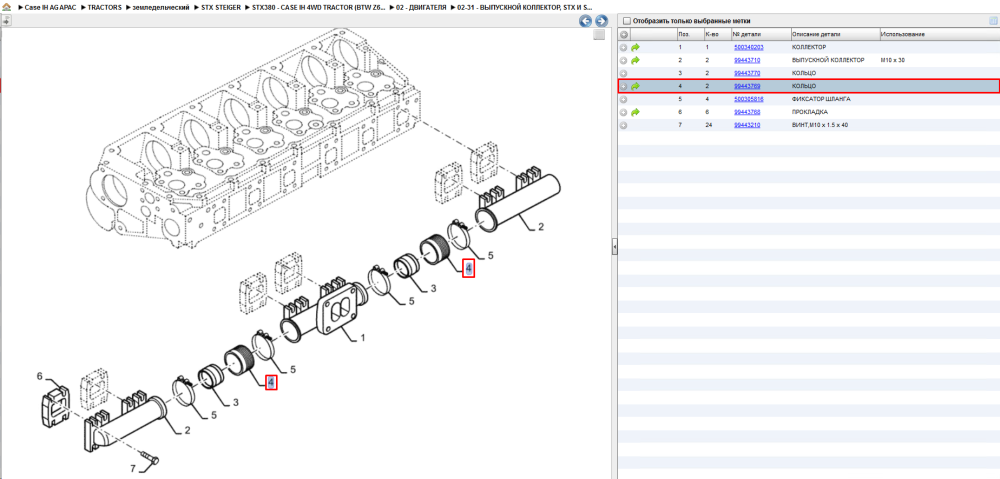Open part number link 500340203
Image resolution: width=1000 pixels, height=479 pixels.
point(748,47)
